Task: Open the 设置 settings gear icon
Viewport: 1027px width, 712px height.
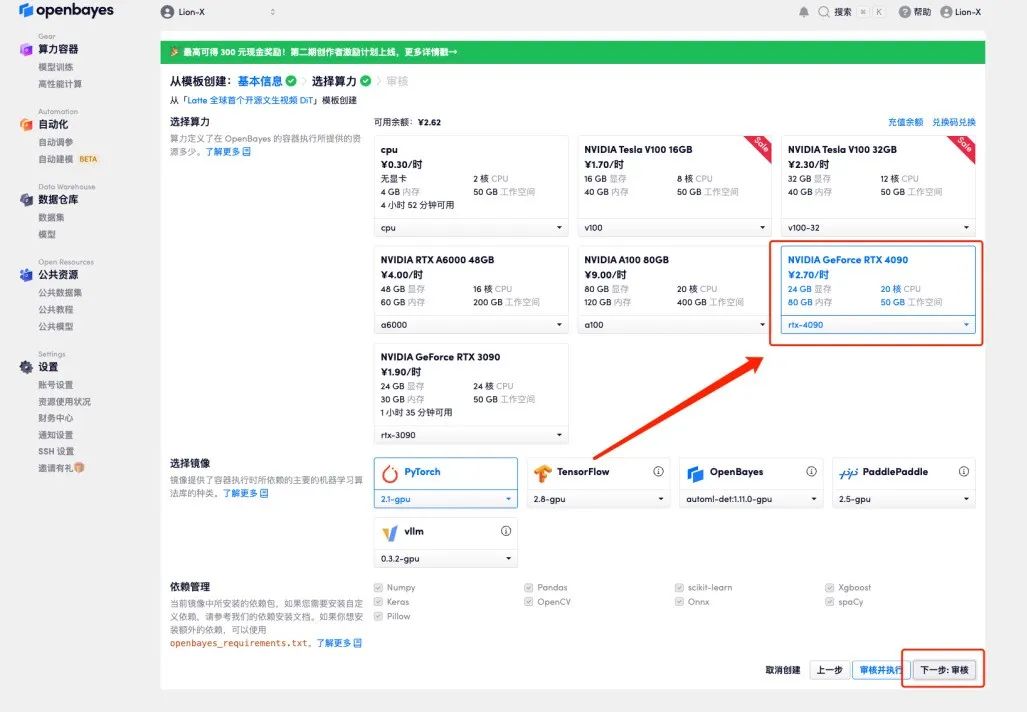Action: click(x=24, y=366)
